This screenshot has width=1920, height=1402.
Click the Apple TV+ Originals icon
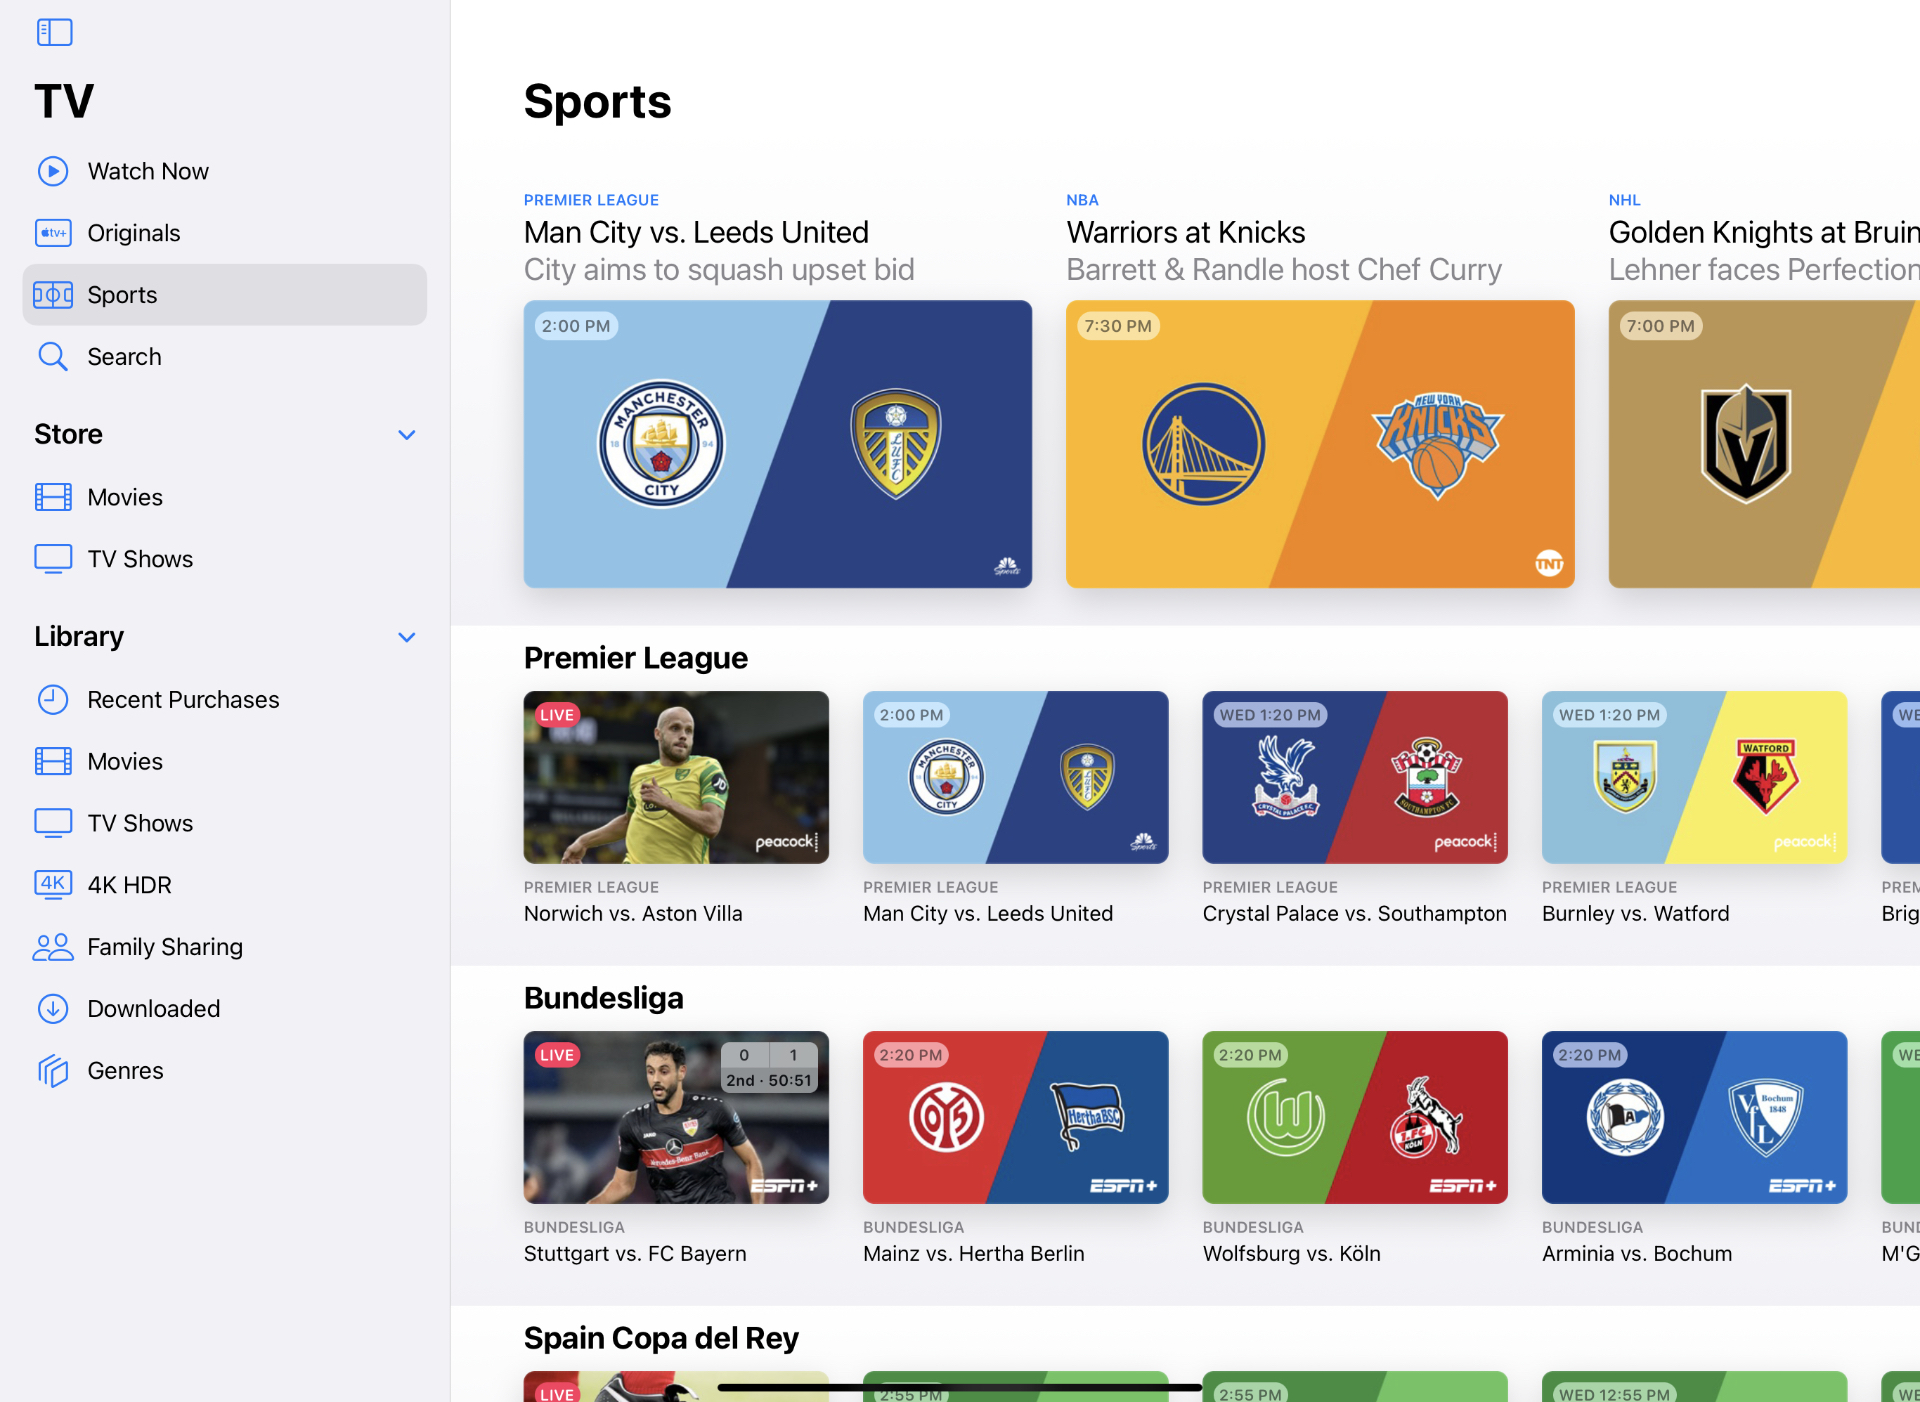click(x=53, y=233)
